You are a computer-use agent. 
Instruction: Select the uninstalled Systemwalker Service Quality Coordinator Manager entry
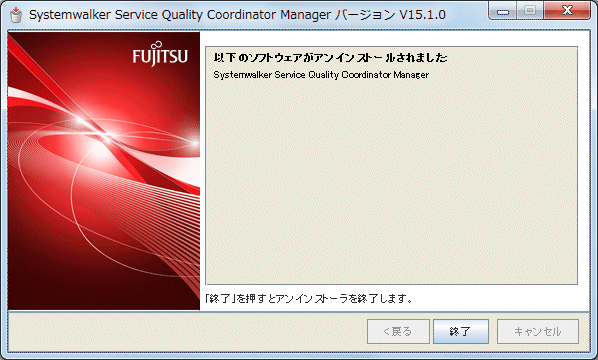click(321, 75)
